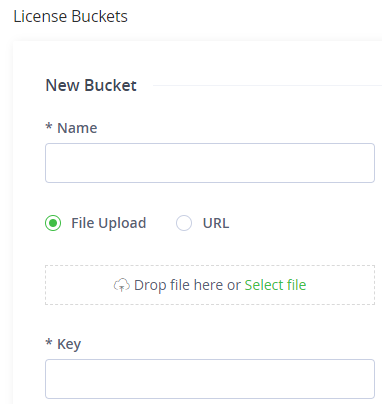The image size is (382, 404).
Task: Click the 'Drop file here or' text
Action: coord(187,285)
